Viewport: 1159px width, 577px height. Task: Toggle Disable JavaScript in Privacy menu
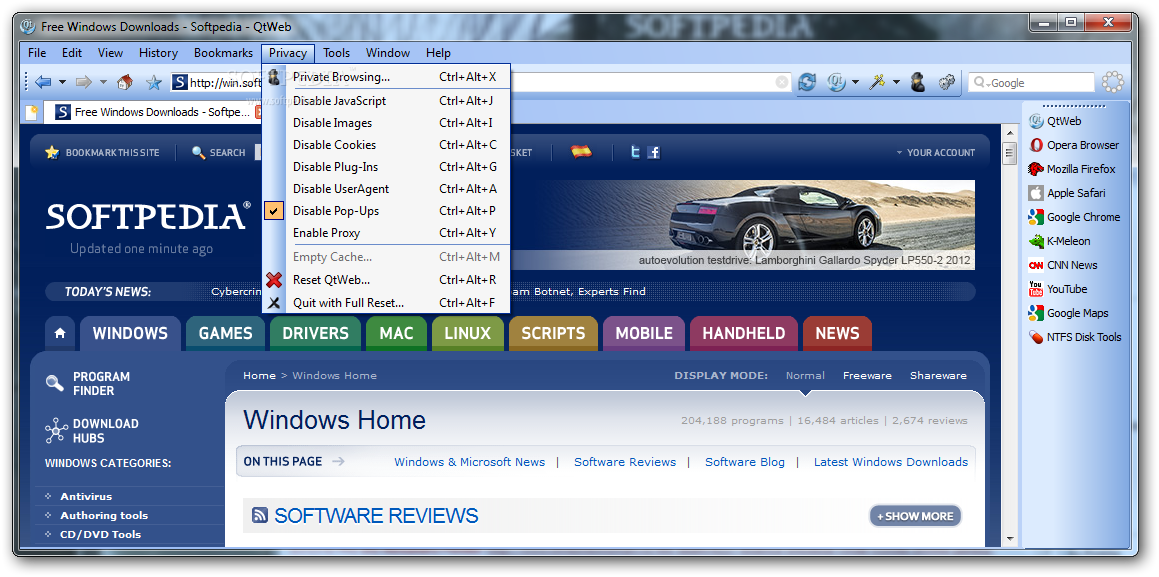tap(387, 101)
